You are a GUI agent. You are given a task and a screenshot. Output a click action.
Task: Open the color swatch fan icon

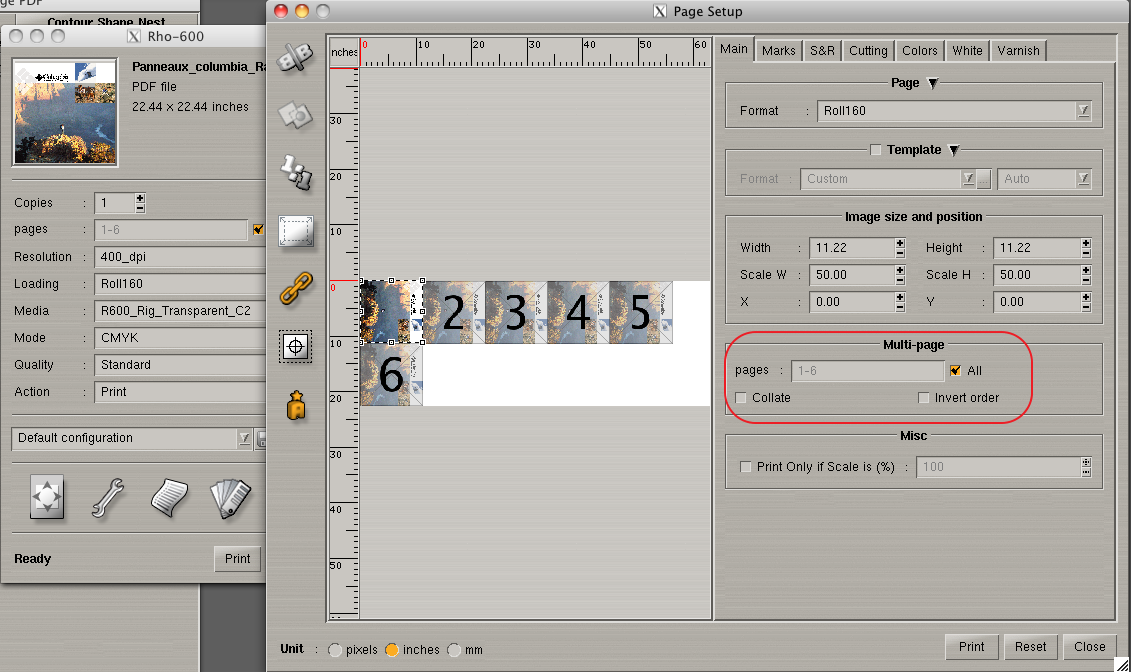point(229,497)
